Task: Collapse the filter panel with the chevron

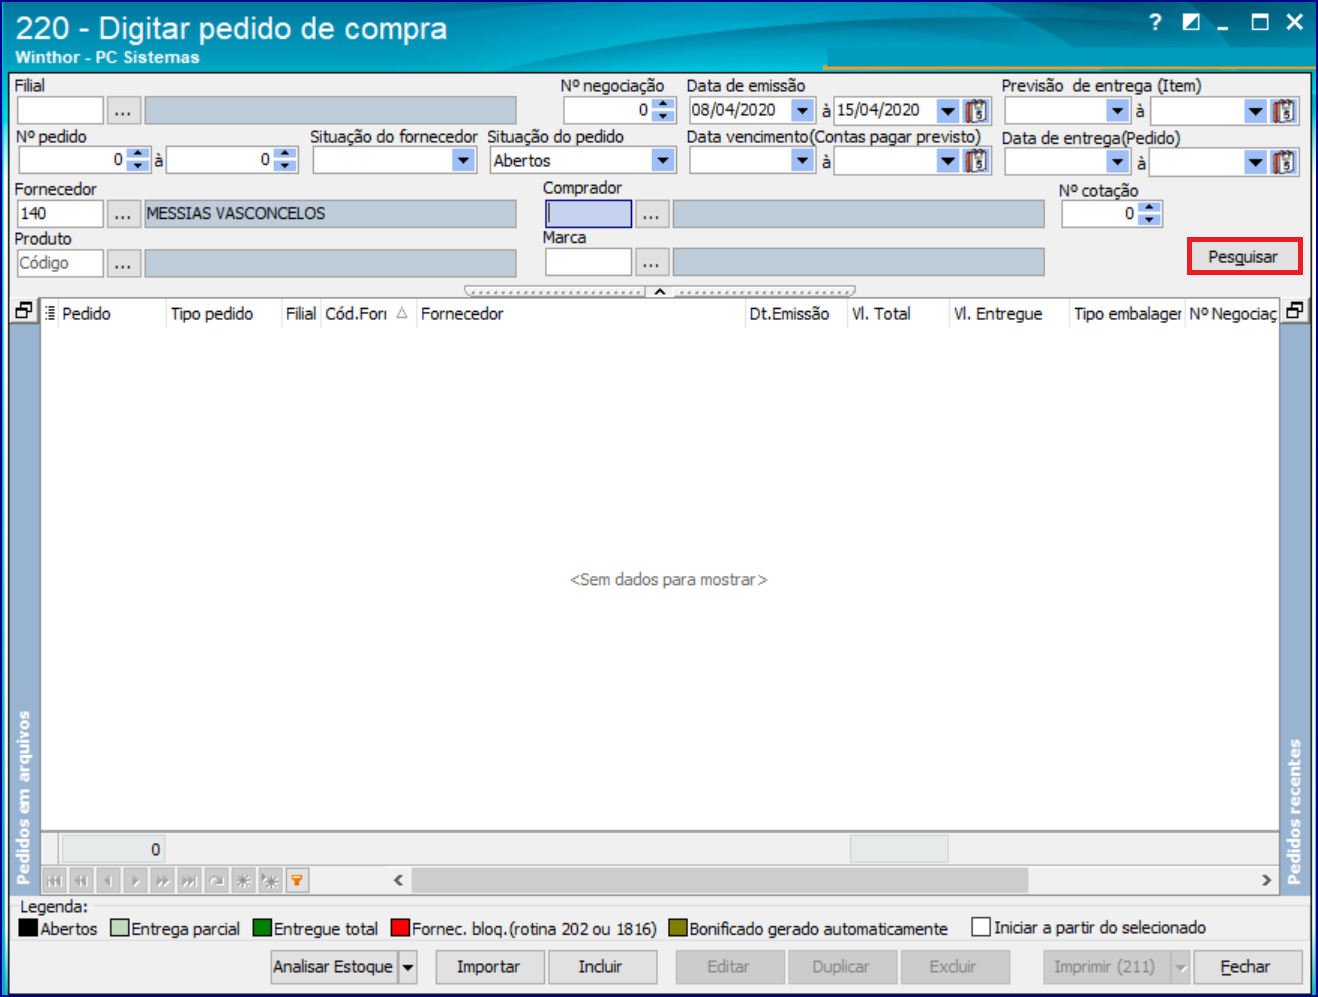Action: pos(660,292)
